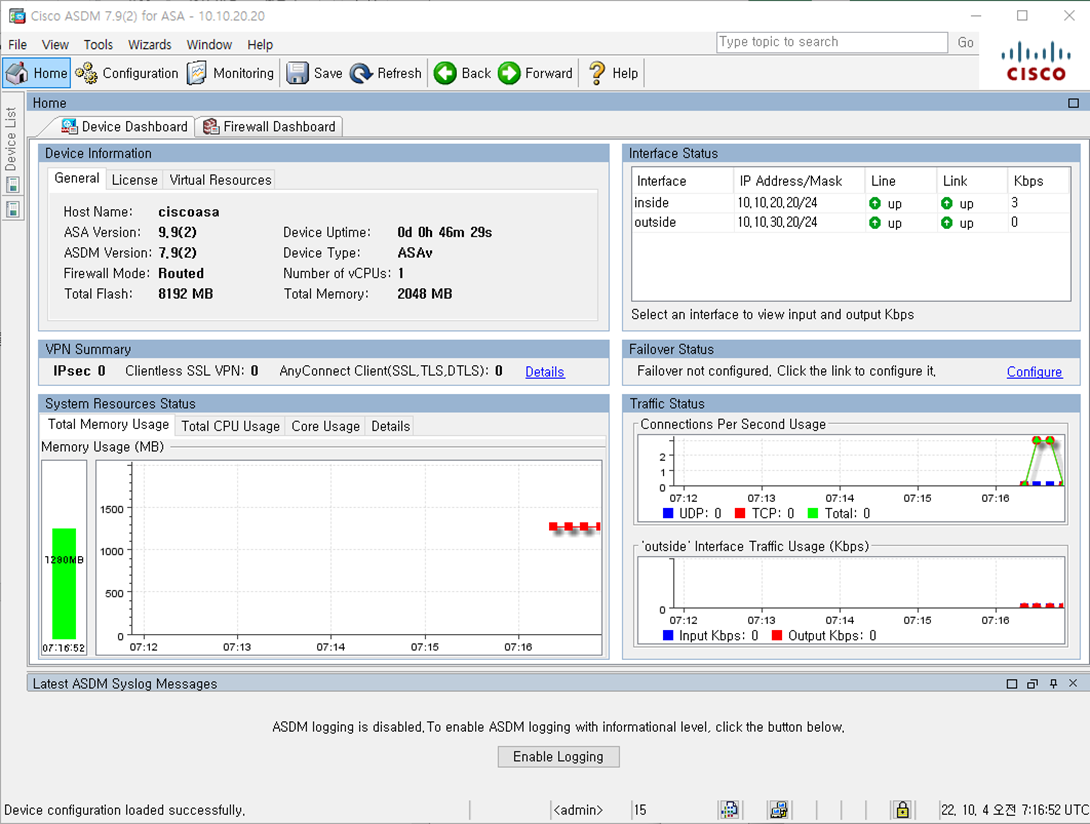Expand the Device List side panel
The width and height of the screenshot is (1090, 824).
click(x=10, y=139)
